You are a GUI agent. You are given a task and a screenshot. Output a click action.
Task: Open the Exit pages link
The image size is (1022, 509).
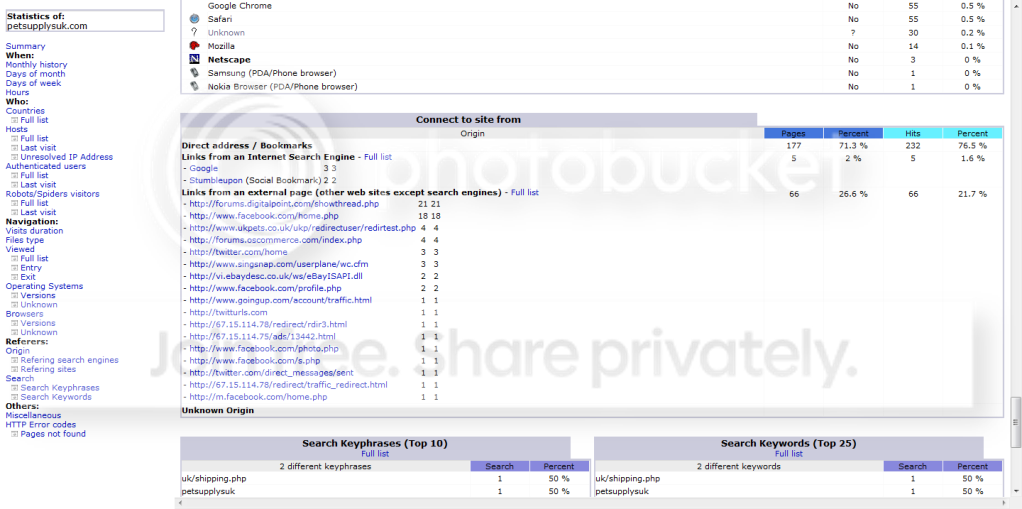[28, 277]
